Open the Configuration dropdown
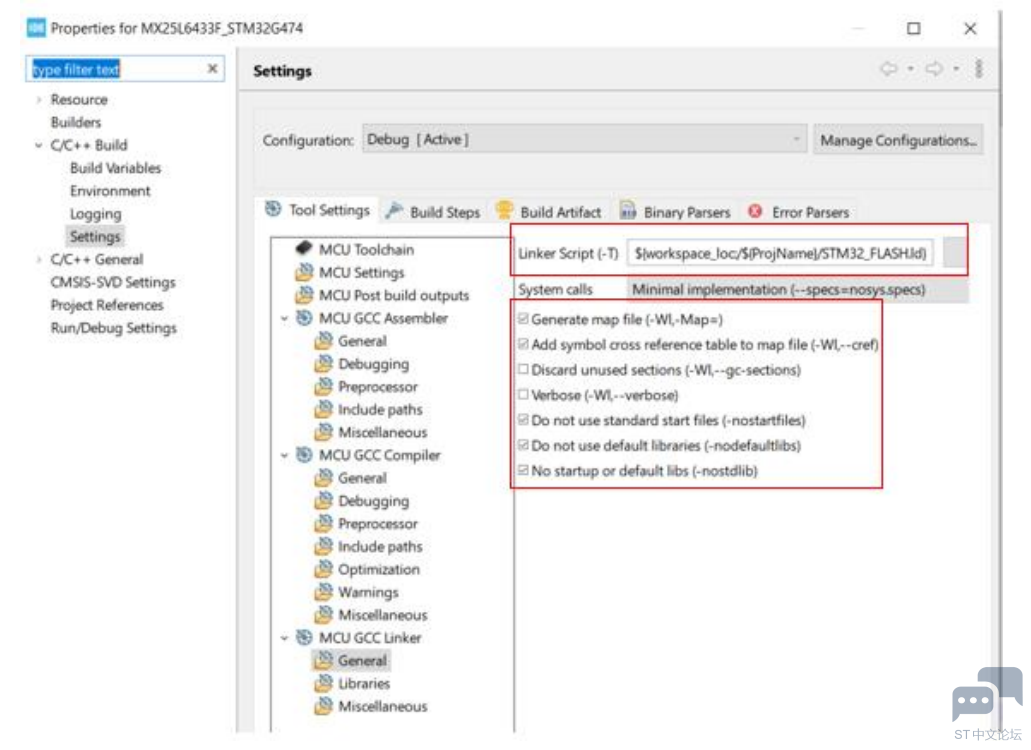This screenshot has width=1031, height=750. [x=584, y=139]
